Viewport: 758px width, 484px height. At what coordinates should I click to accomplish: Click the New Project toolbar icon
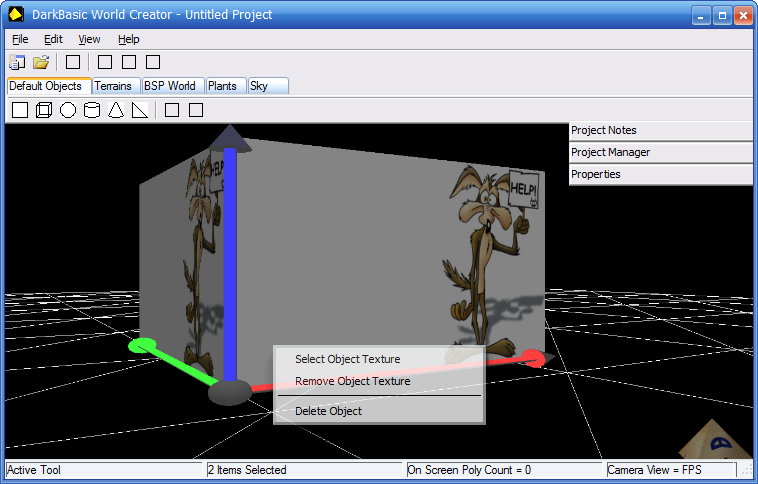17,62
